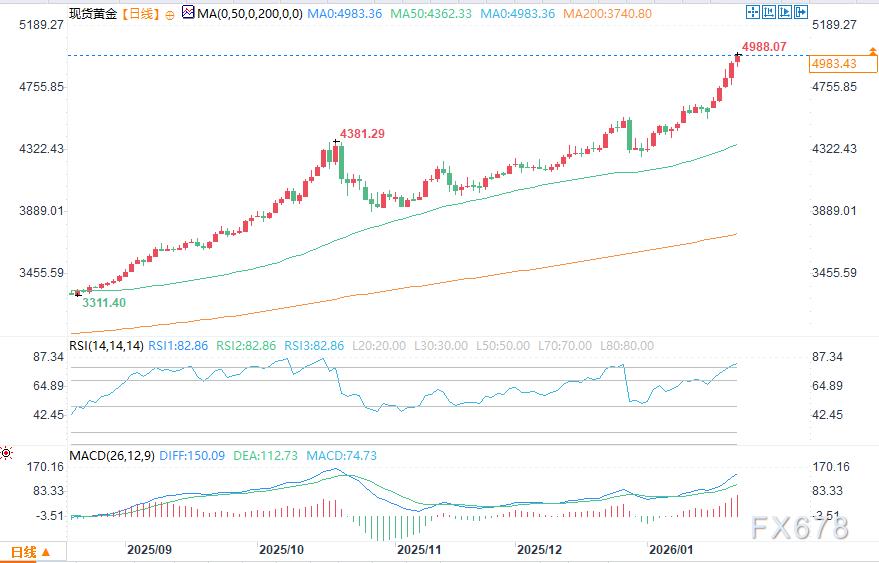
Task: Click the orange circle minus icon after 日线
Action: pyautogui.click(x=167, y=15)
